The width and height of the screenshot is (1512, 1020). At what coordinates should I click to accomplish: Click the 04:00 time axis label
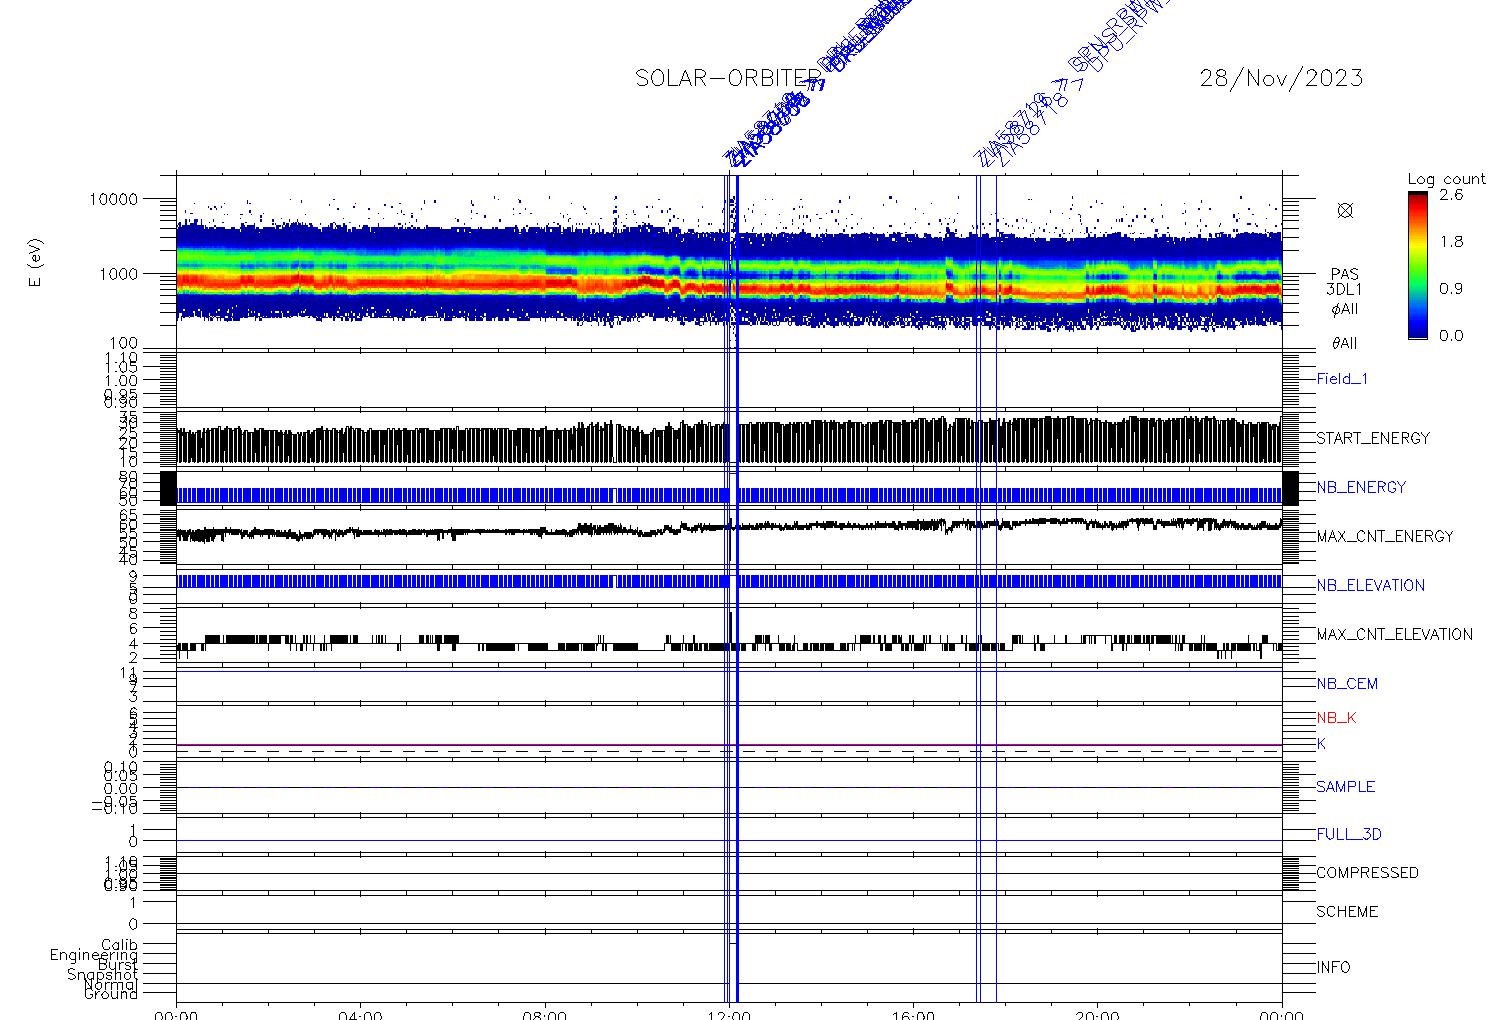[x=360, y=1014]
